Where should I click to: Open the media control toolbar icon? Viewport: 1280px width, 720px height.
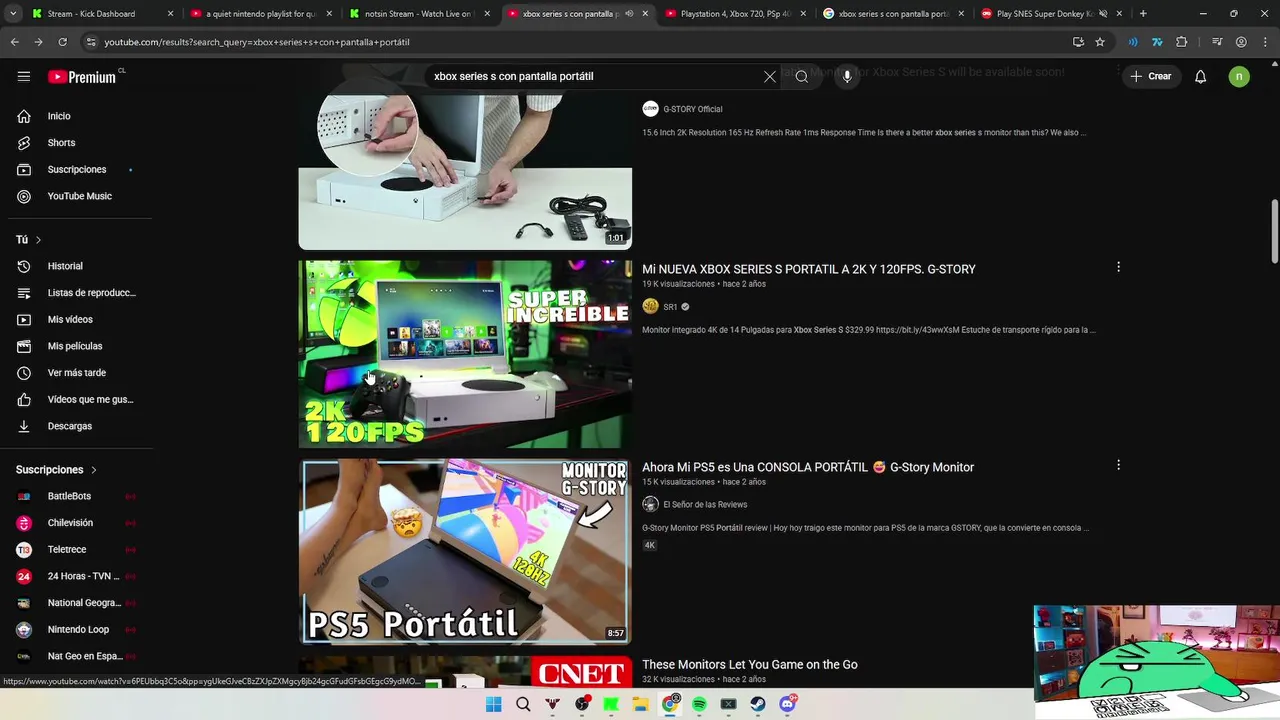tap(1217, 42)
